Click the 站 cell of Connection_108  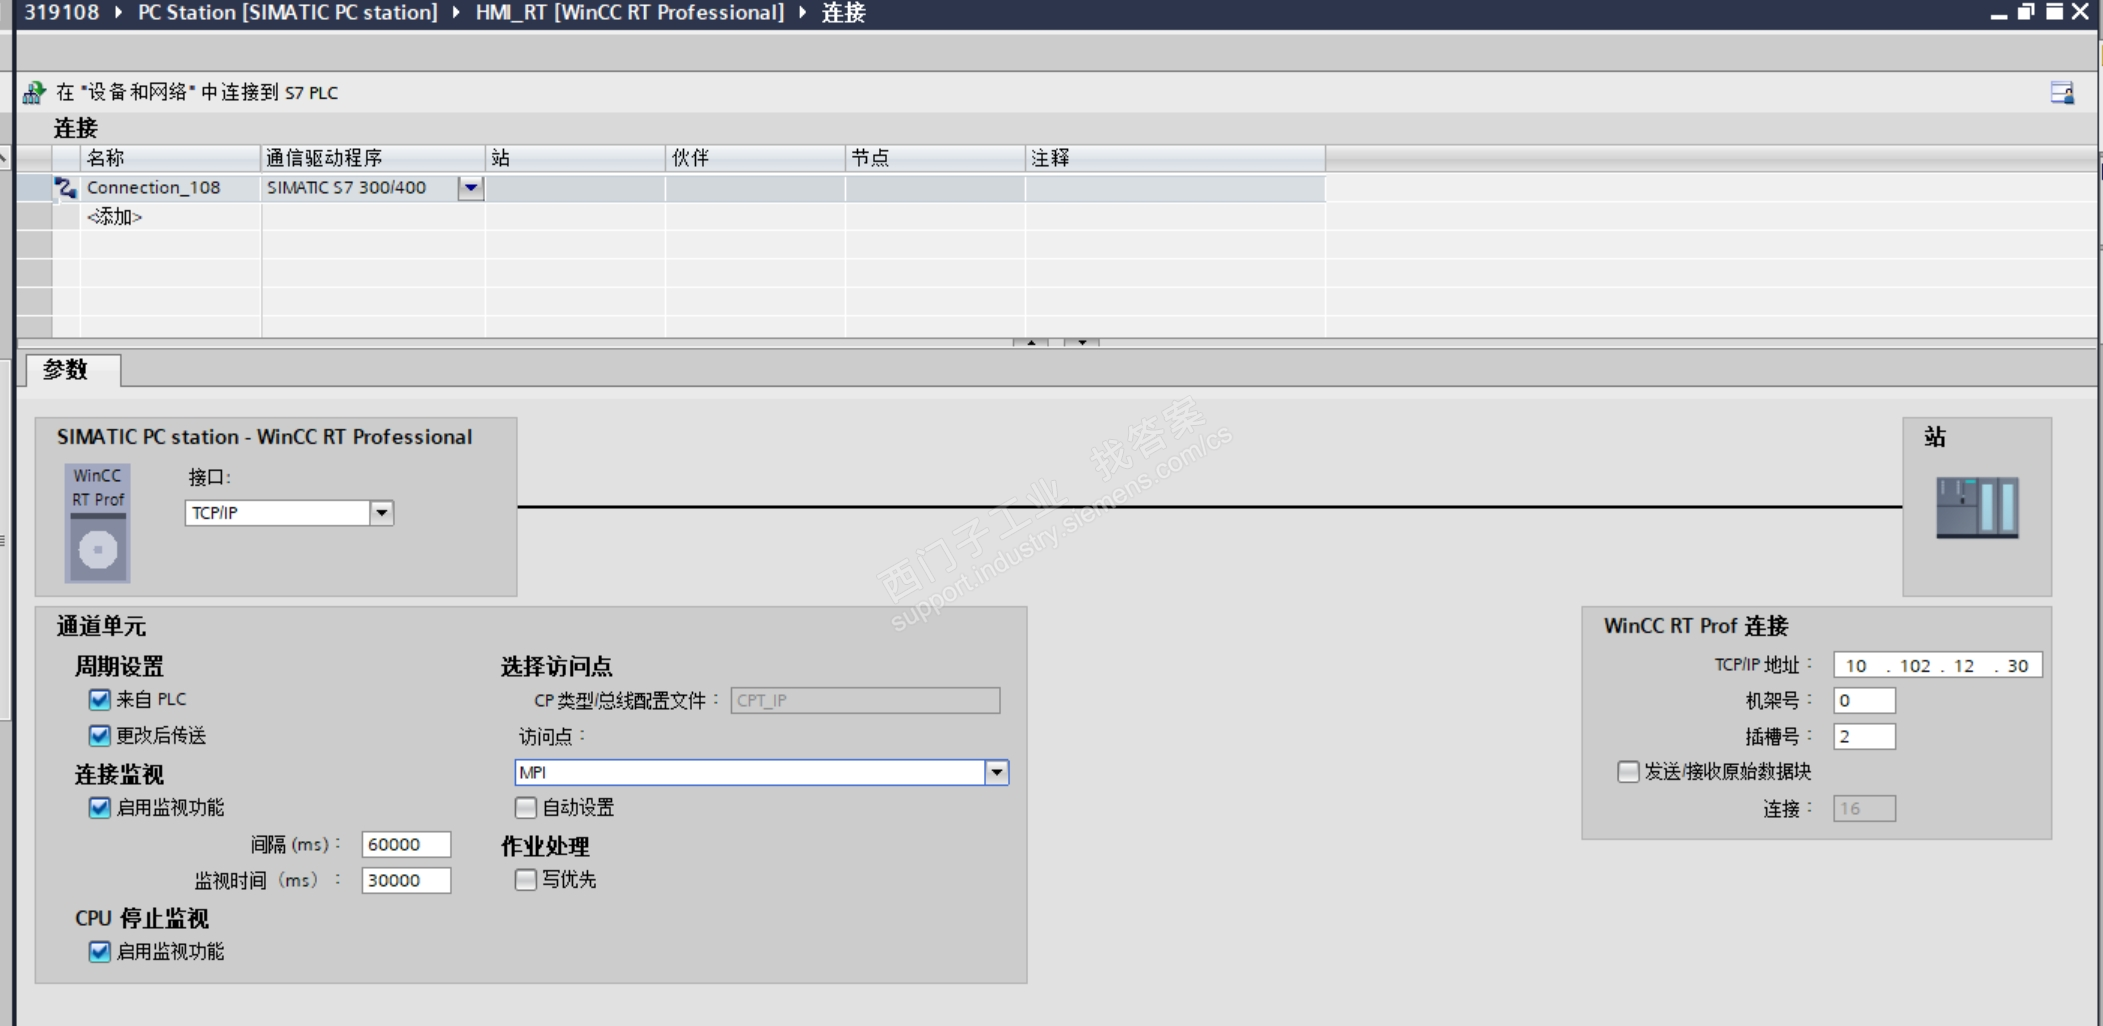[575, 188]
